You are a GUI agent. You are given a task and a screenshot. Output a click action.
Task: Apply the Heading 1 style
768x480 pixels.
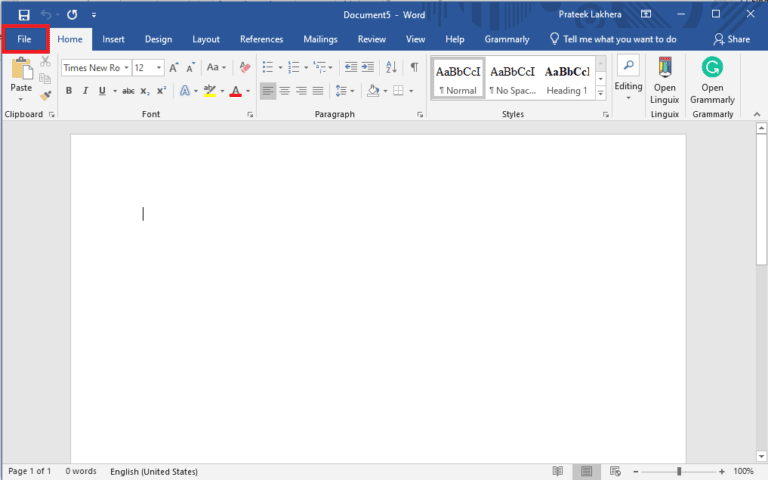pyautogui.click(x=567, y=78)
